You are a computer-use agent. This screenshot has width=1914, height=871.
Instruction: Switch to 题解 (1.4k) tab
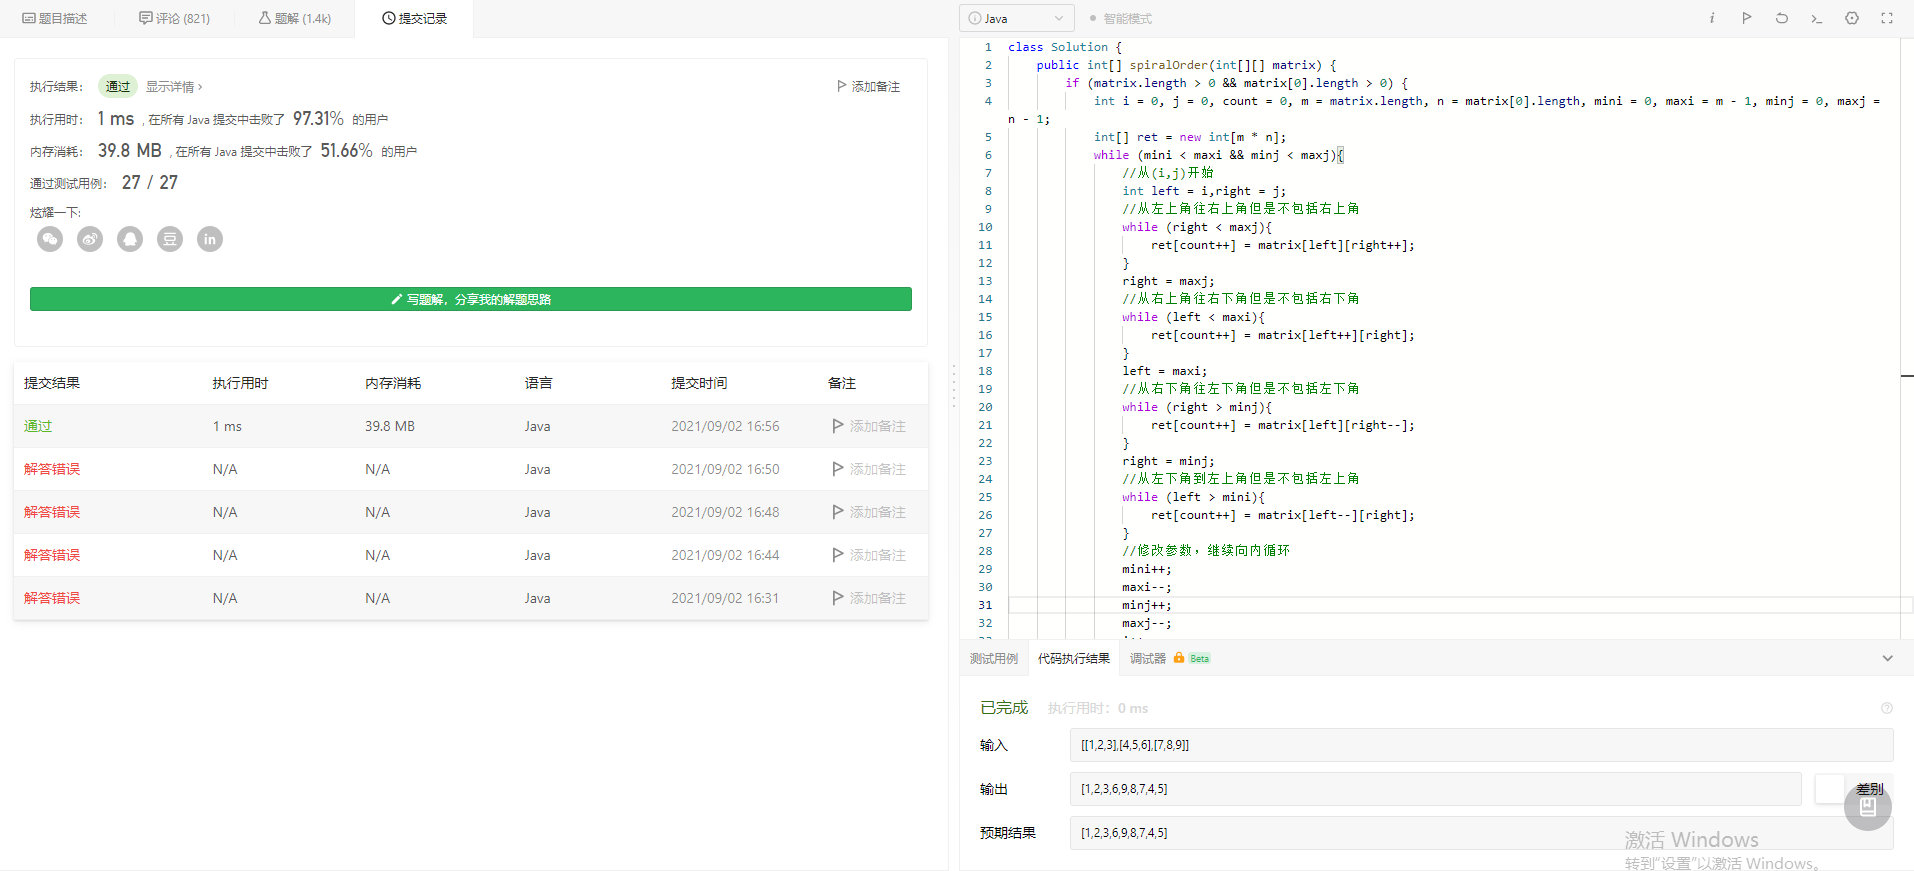(x=295, y=18)
